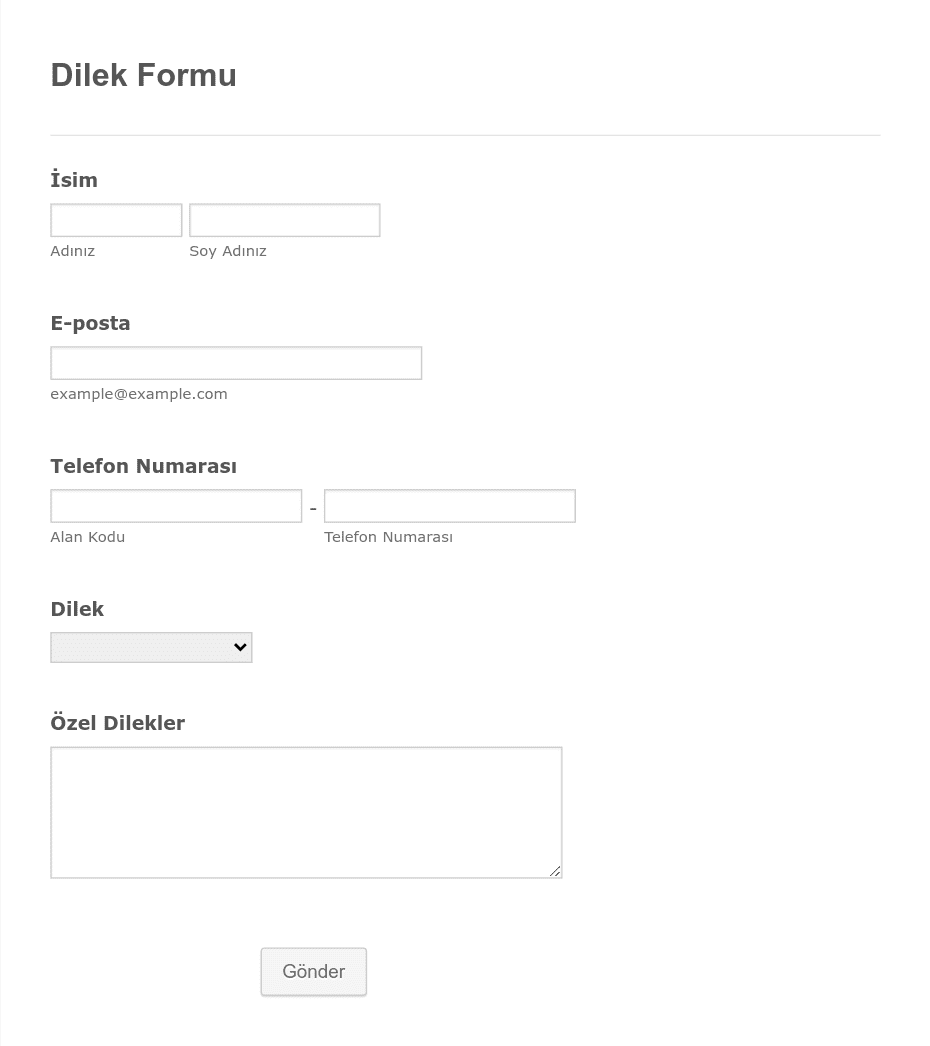Select the E-posta email input box
This screenshot has width=930, height=1046.
(236, 363)
